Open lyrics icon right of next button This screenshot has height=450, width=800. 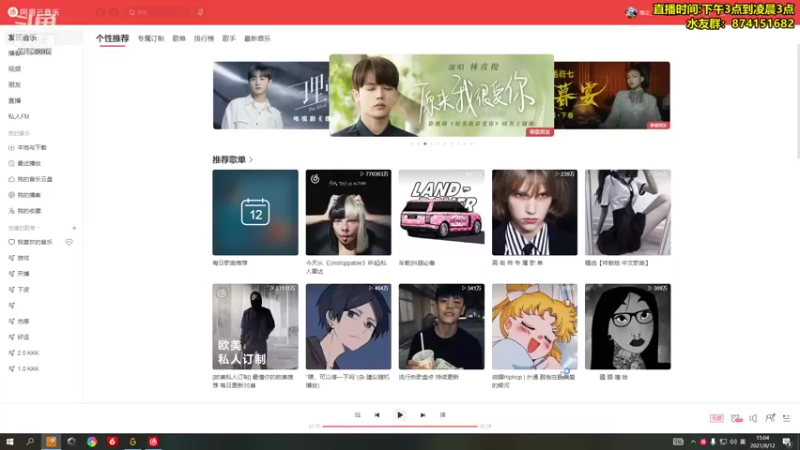[x=442, y=415]
